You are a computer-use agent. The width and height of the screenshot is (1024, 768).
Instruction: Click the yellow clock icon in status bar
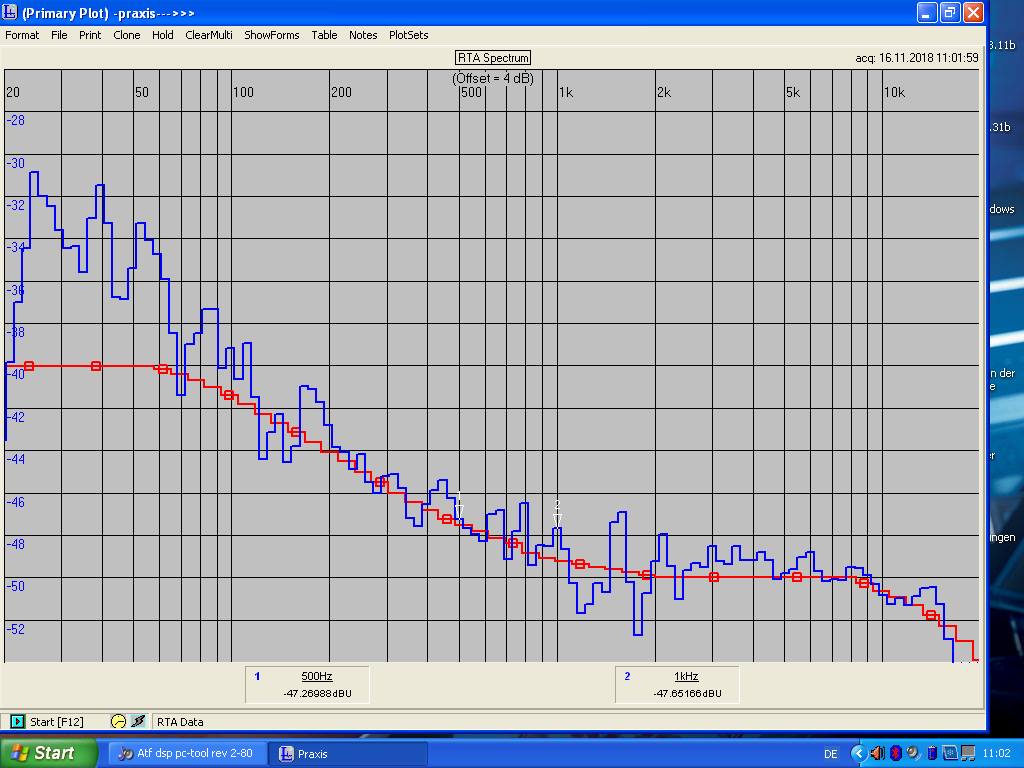coord(118,721)
